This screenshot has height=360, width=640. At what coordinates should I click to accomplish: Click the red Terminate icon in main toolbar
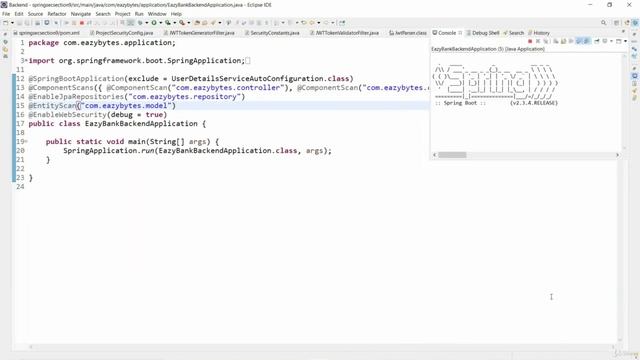click(82, 23)
